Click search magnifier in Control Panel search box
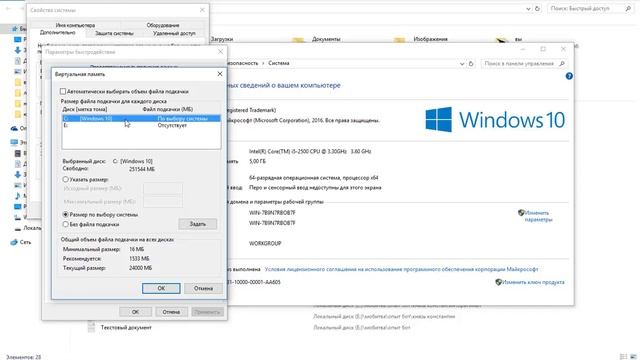The image size is (640, 360). 562,64
